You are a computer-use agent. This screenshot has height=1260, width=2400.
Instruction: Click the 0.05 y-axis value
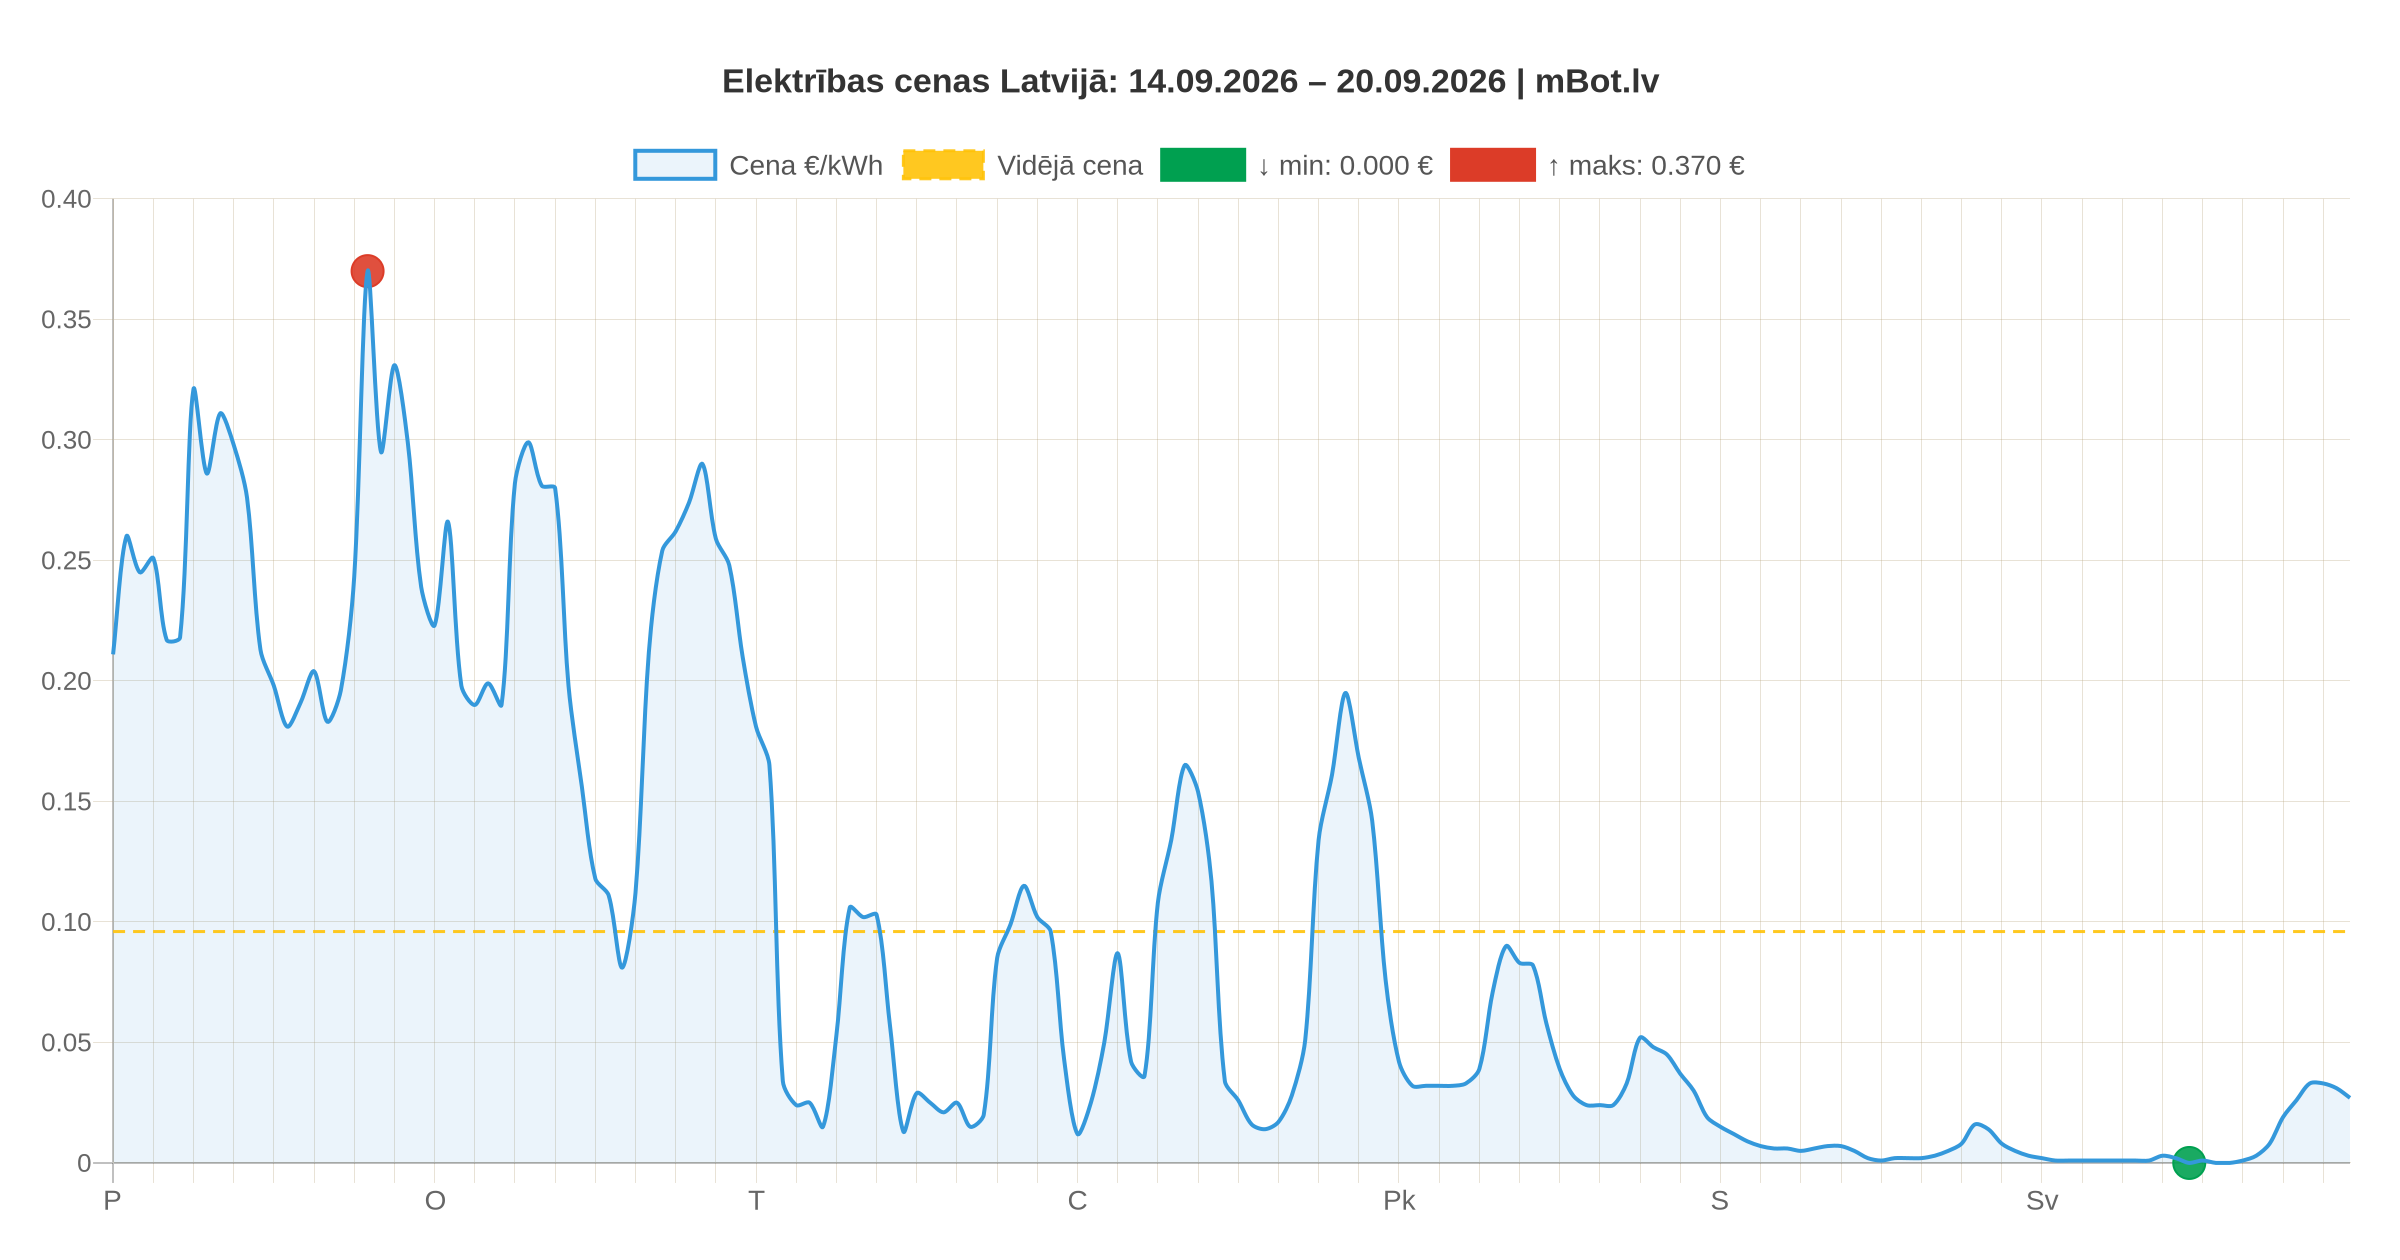click(66, 1043)
